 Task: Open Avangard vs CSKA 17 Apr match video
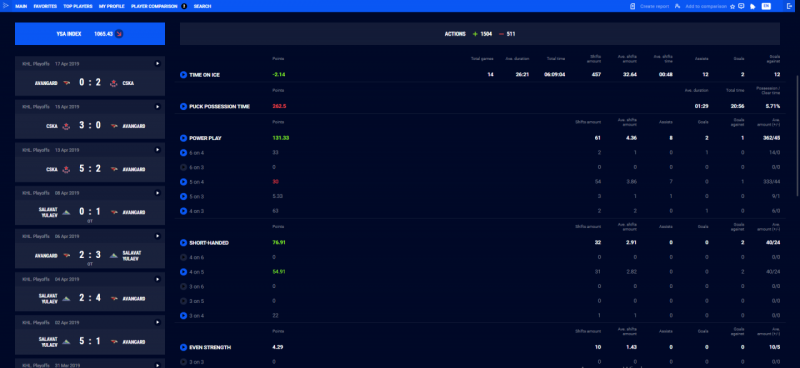(158, 64)
